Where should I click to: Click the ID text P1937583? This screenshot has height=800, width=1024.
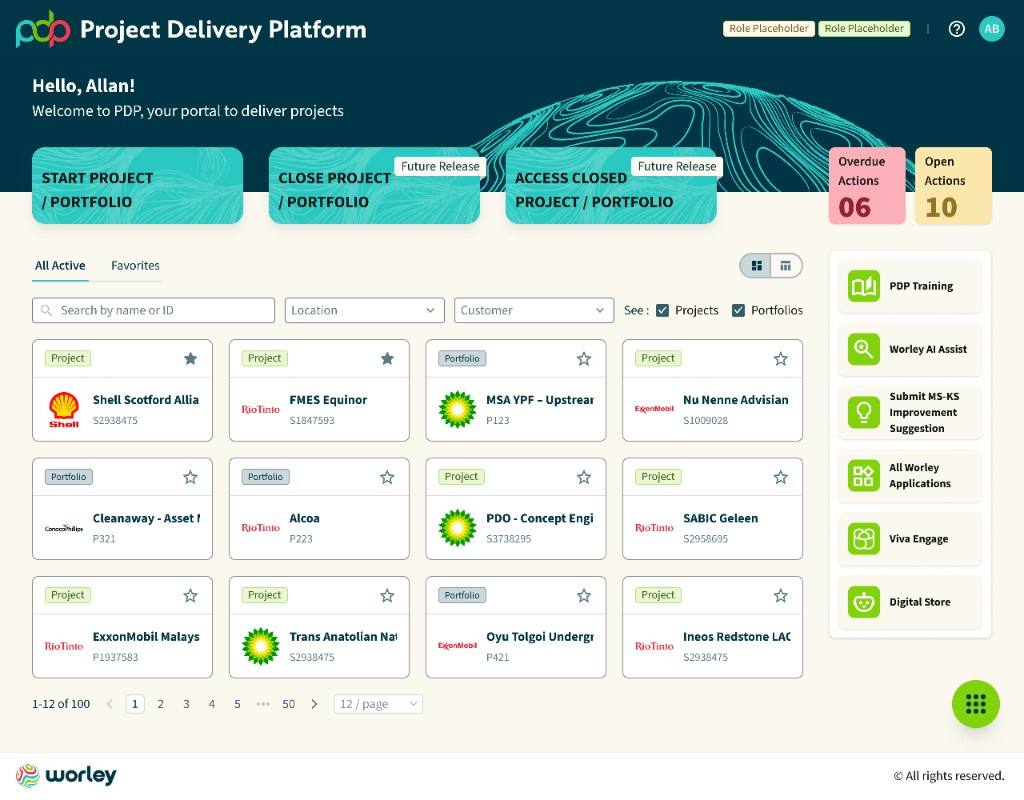(116, 657)
